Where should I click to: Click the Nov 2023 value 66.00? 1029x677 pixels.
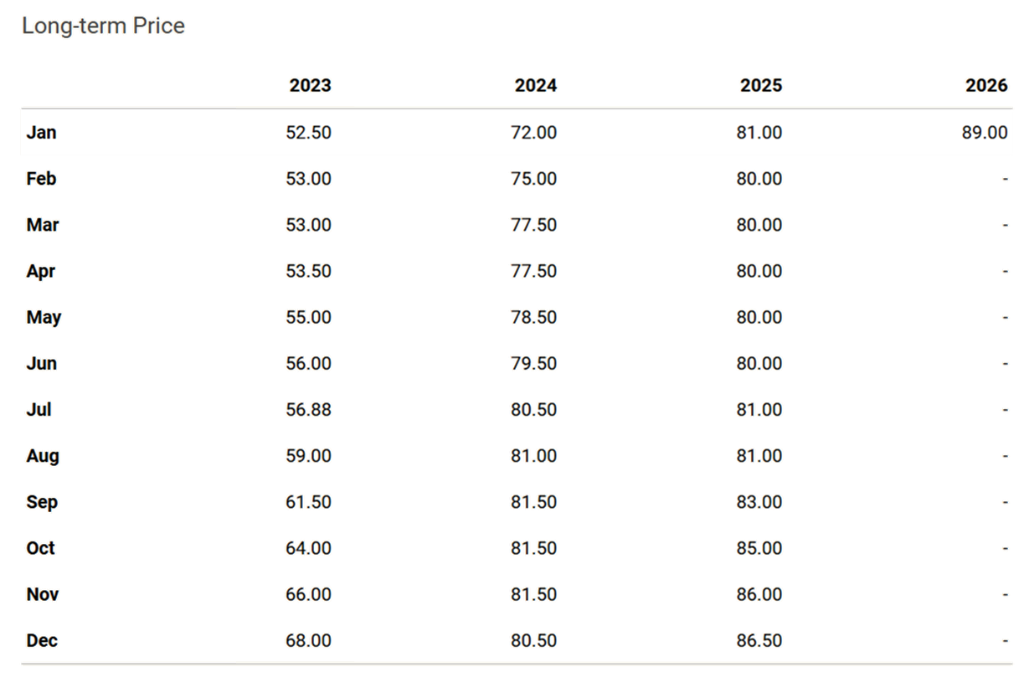308,594
